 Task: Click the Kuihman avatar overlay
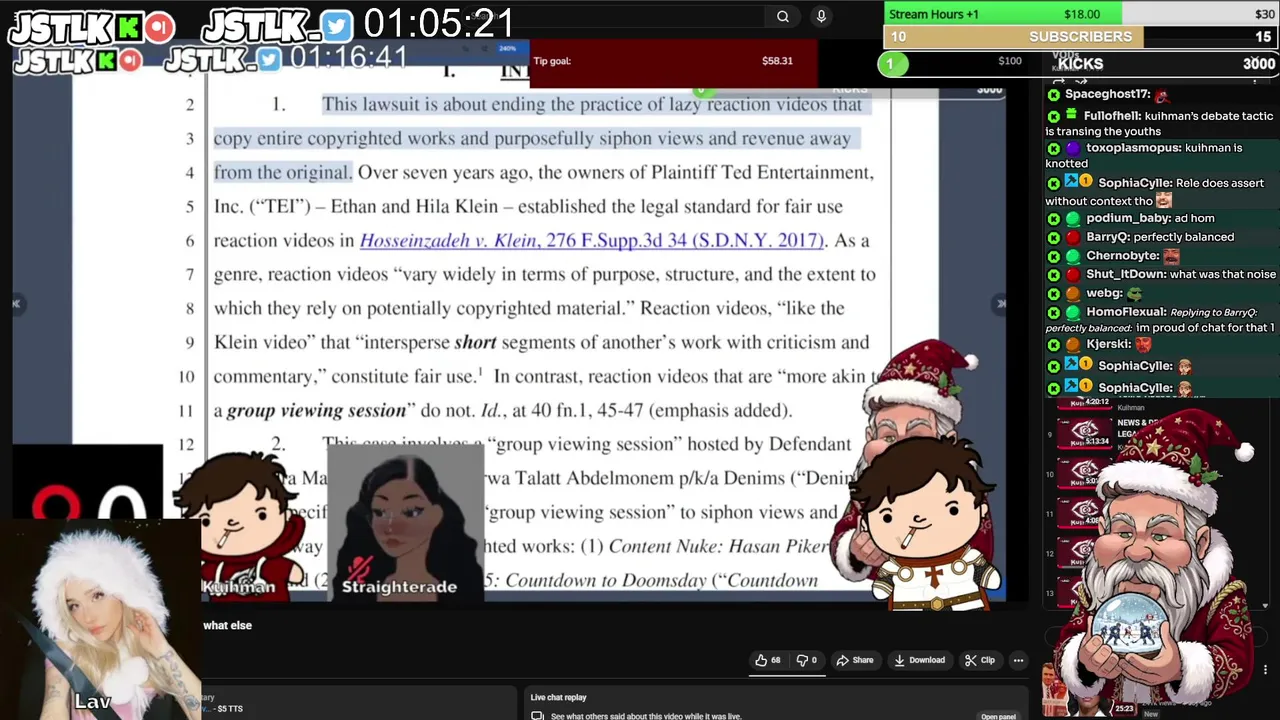[x=240, y=525]
